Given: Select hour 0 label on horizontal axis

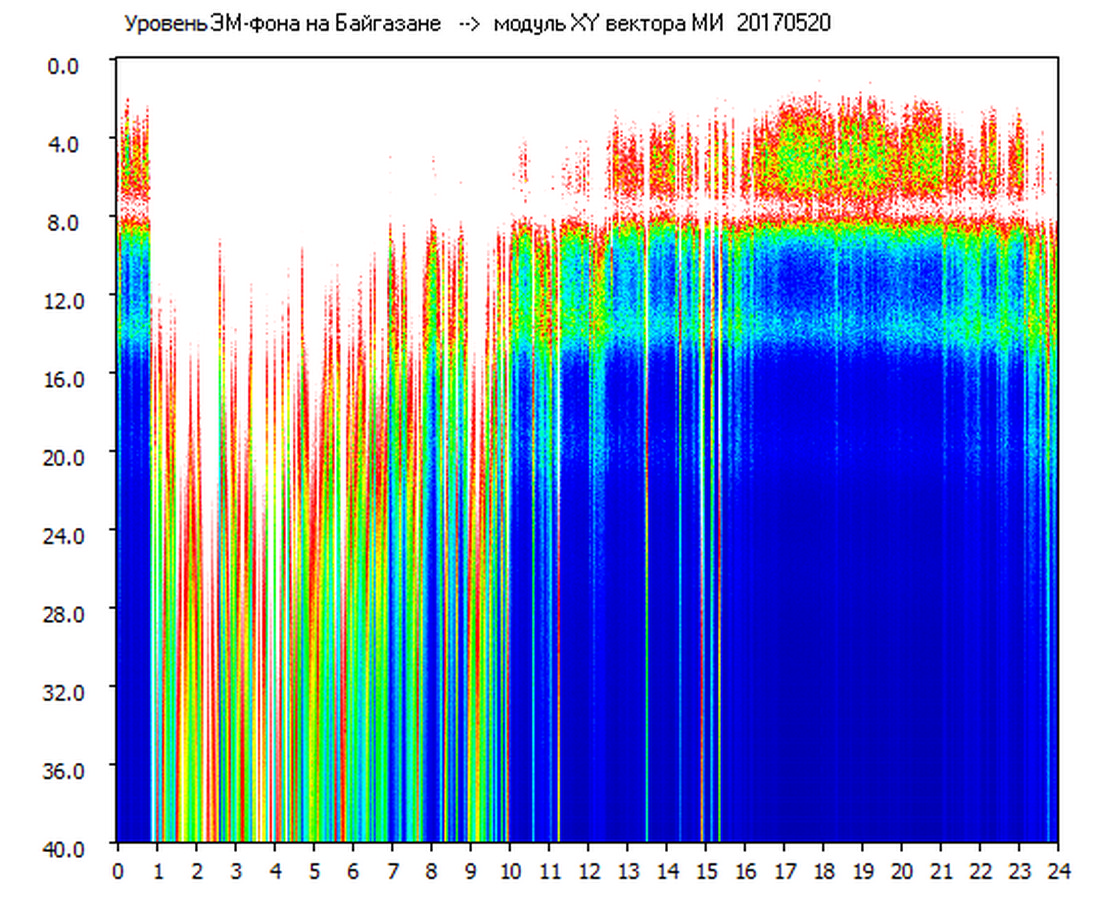Looking at the screenshot, I should pos(118,870).
